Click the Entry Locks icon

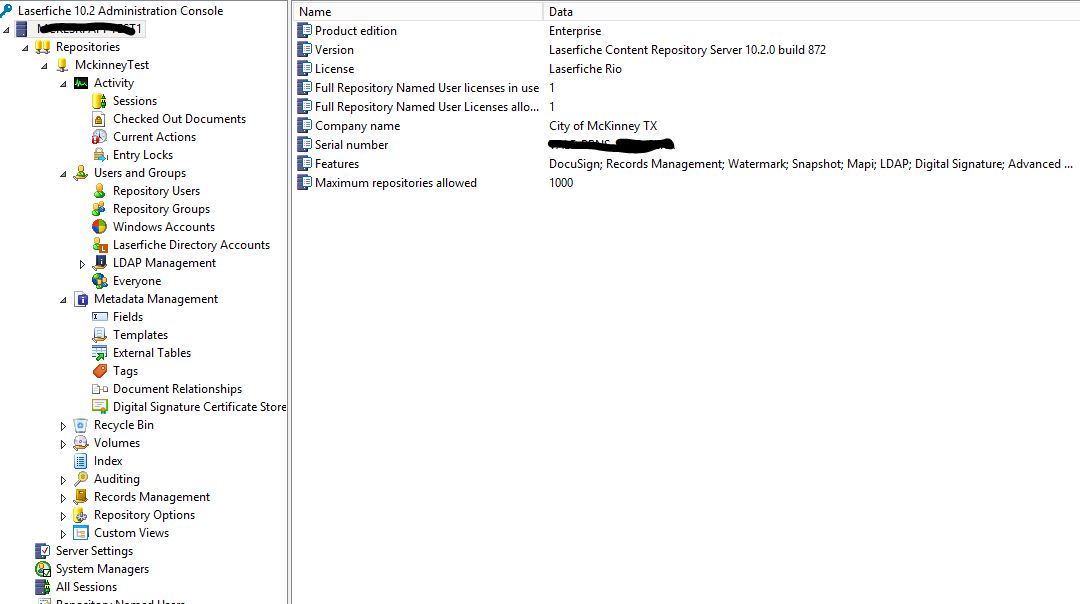click(x=100, y=154)
